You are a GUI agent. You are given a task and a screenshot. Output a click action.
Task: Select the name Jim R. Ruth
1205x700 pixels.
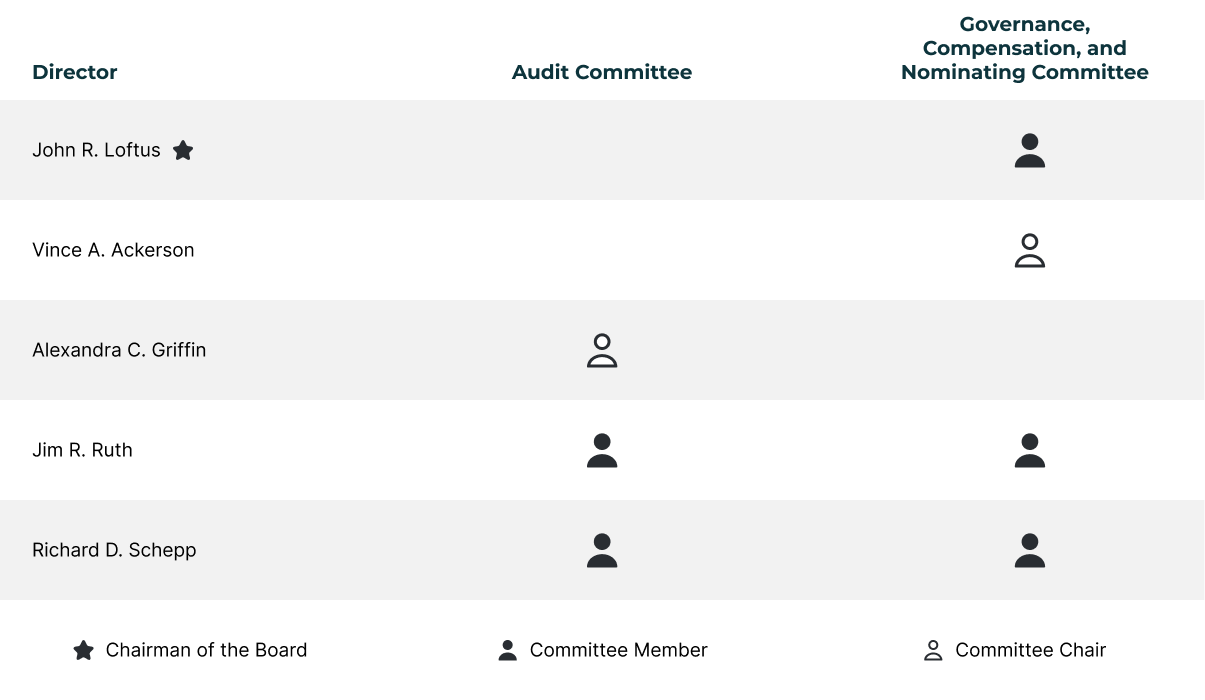[82, 450]
